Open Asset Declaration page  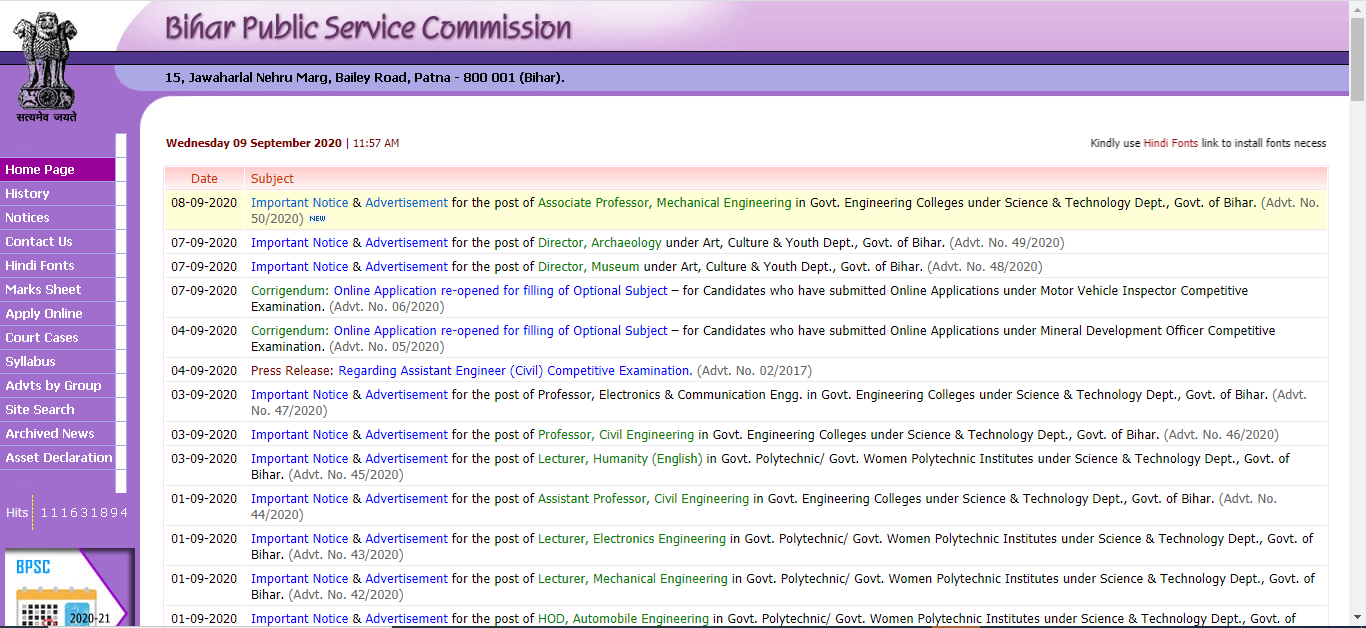(x=59, y=458)
